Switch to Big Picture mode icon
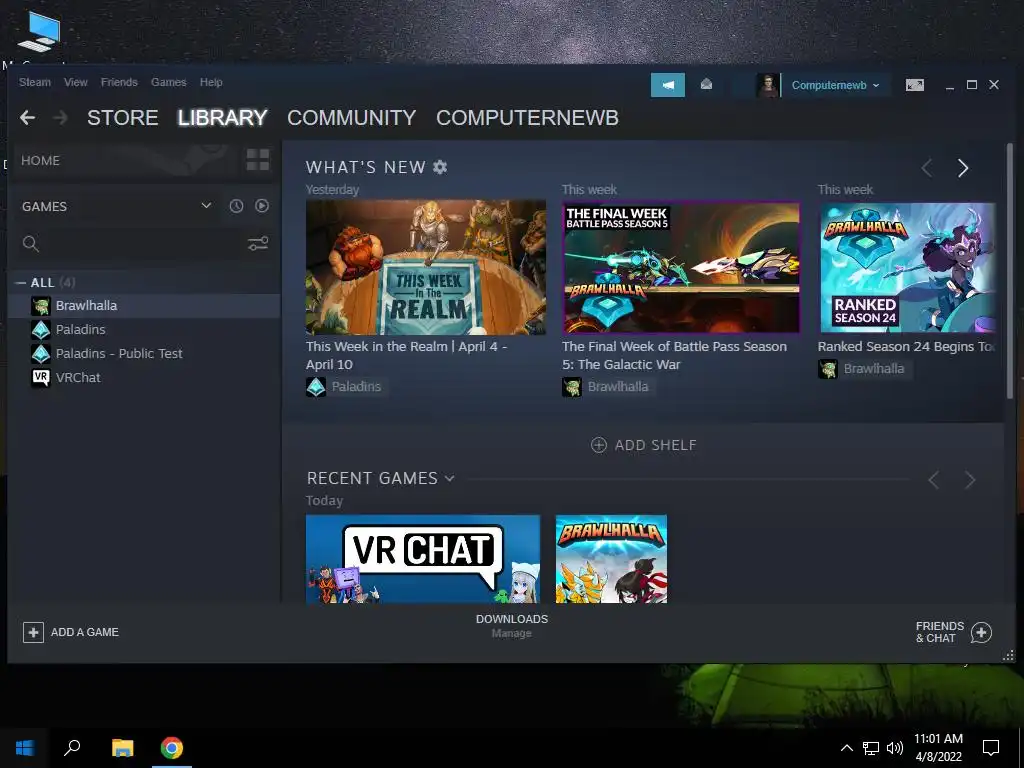Image resolution: width=1024 pixels, height=768 pixels. [914, 85]
